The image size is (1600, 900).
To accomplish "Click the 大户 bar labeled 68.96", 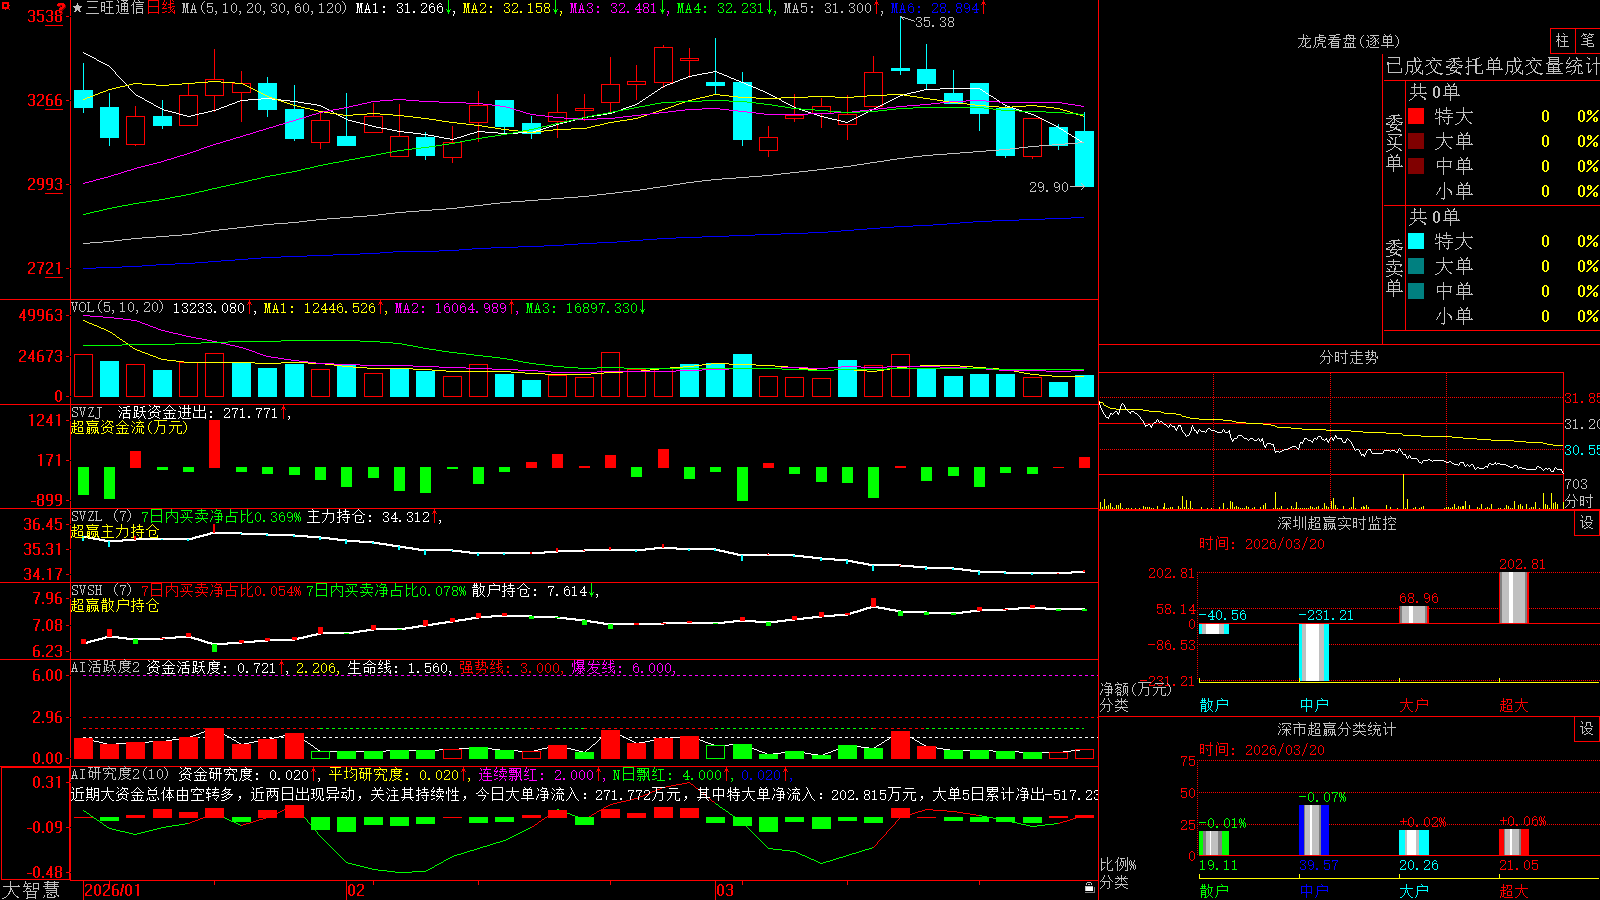I will [x=1414, y=614].
